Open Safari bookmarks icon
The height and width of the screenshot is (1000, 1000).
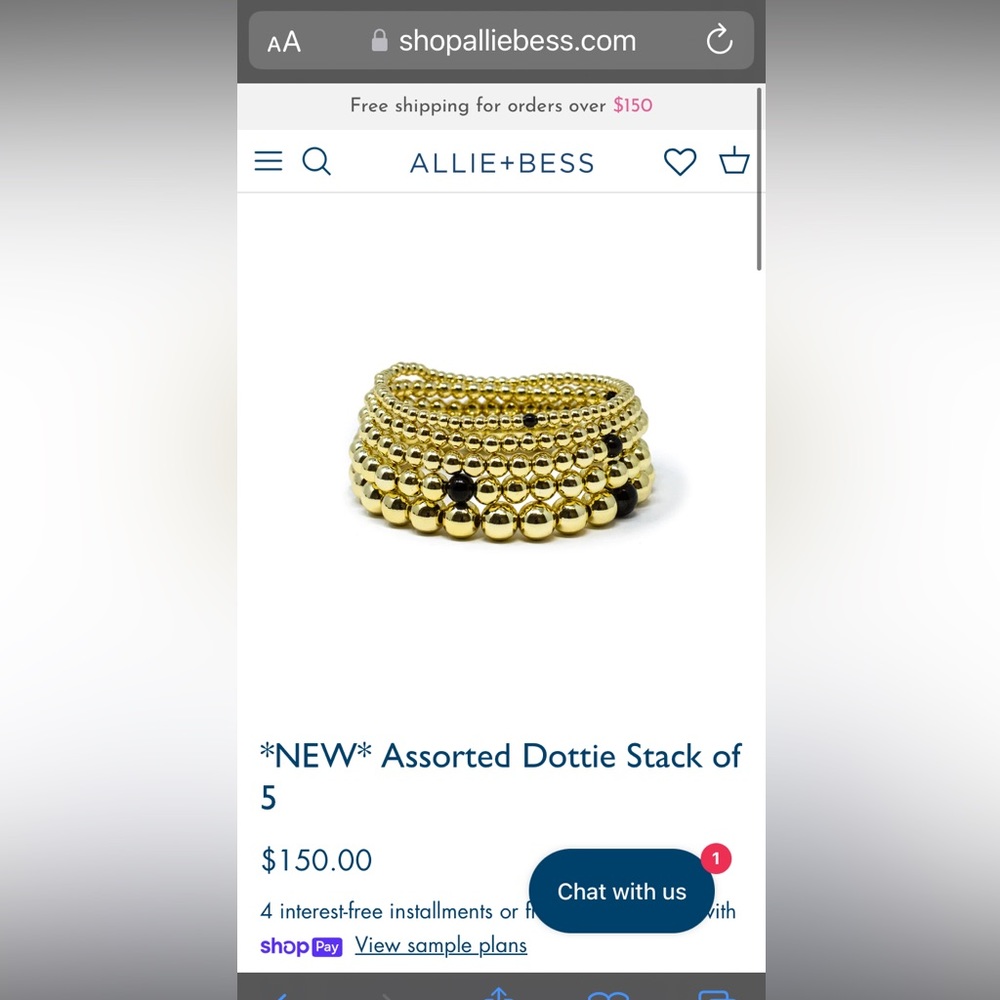[x=608, y=995]
